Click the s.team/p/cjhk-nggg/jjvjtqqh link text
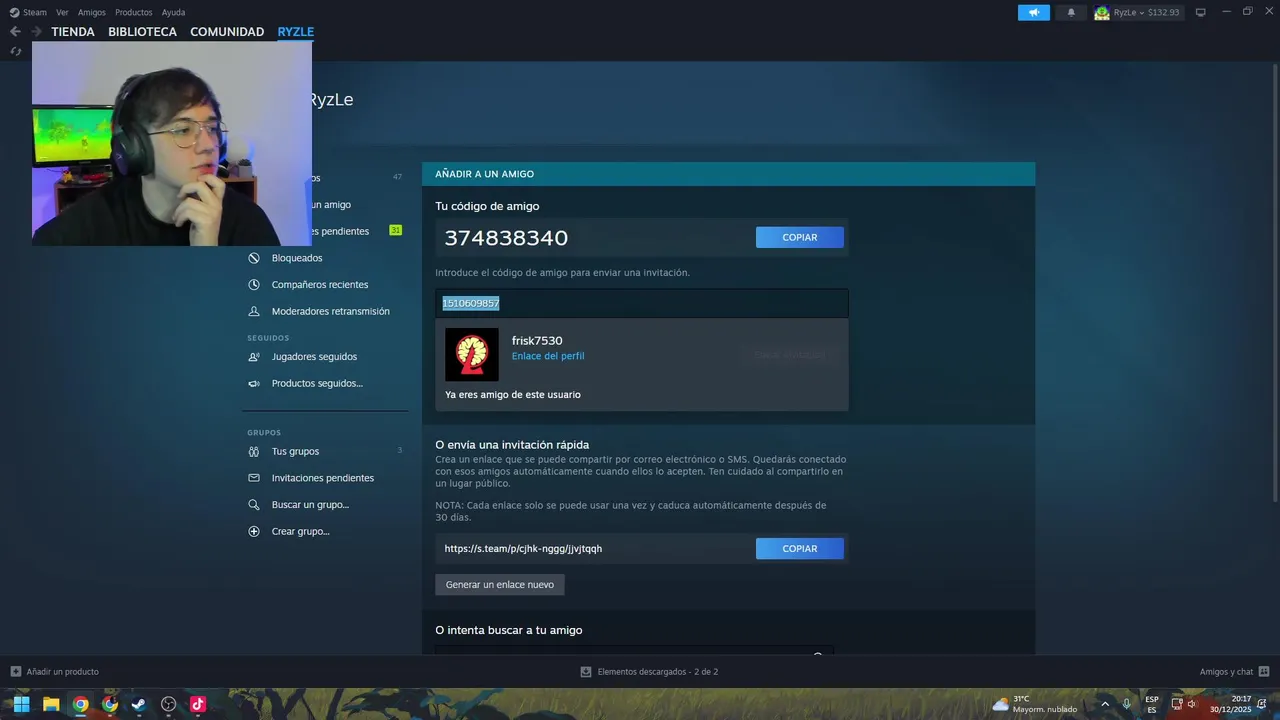1280x720 pixels. point(523,548)
